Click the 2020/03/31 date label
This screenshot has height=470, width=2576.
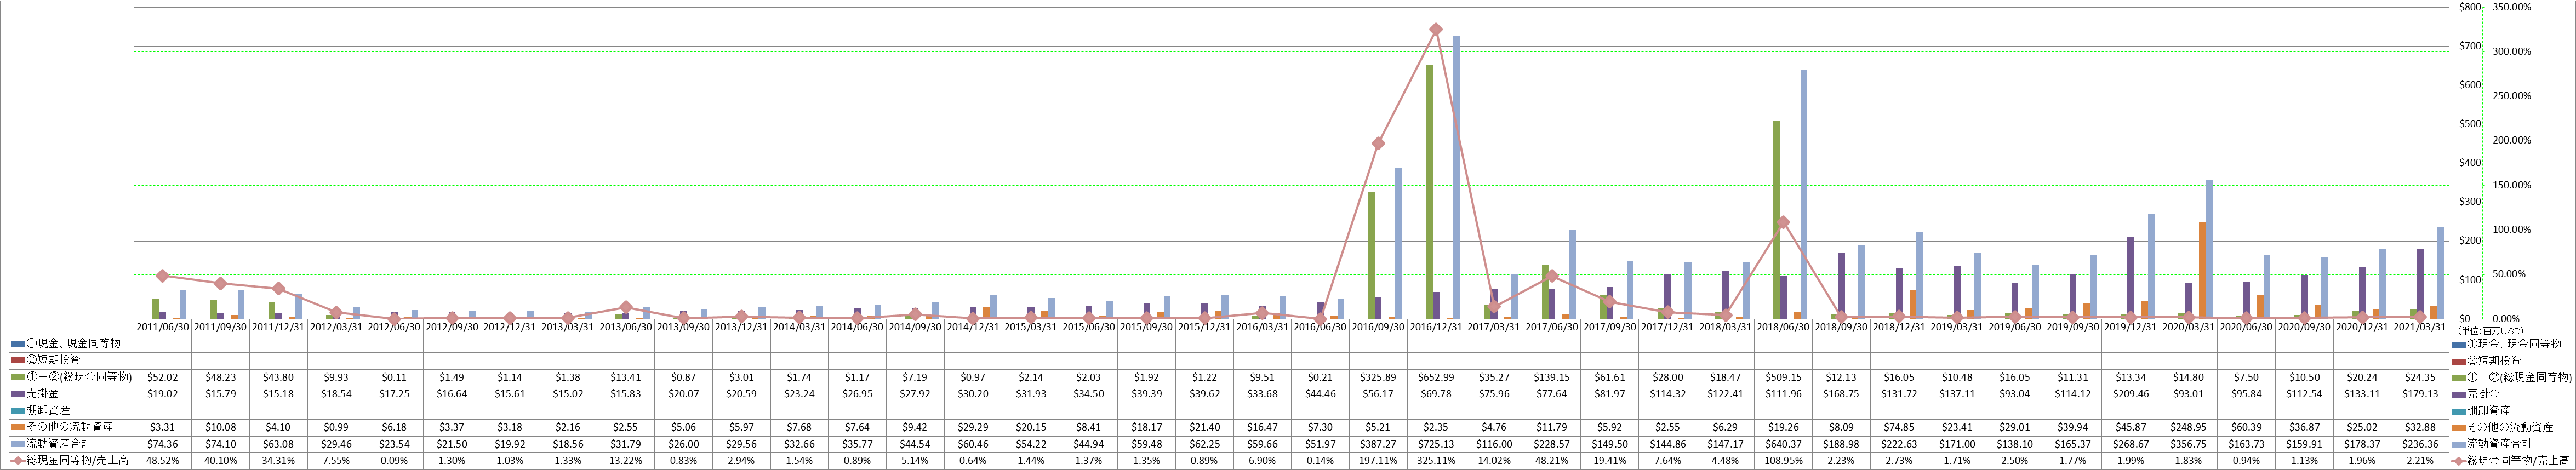tap(2188, 327)
